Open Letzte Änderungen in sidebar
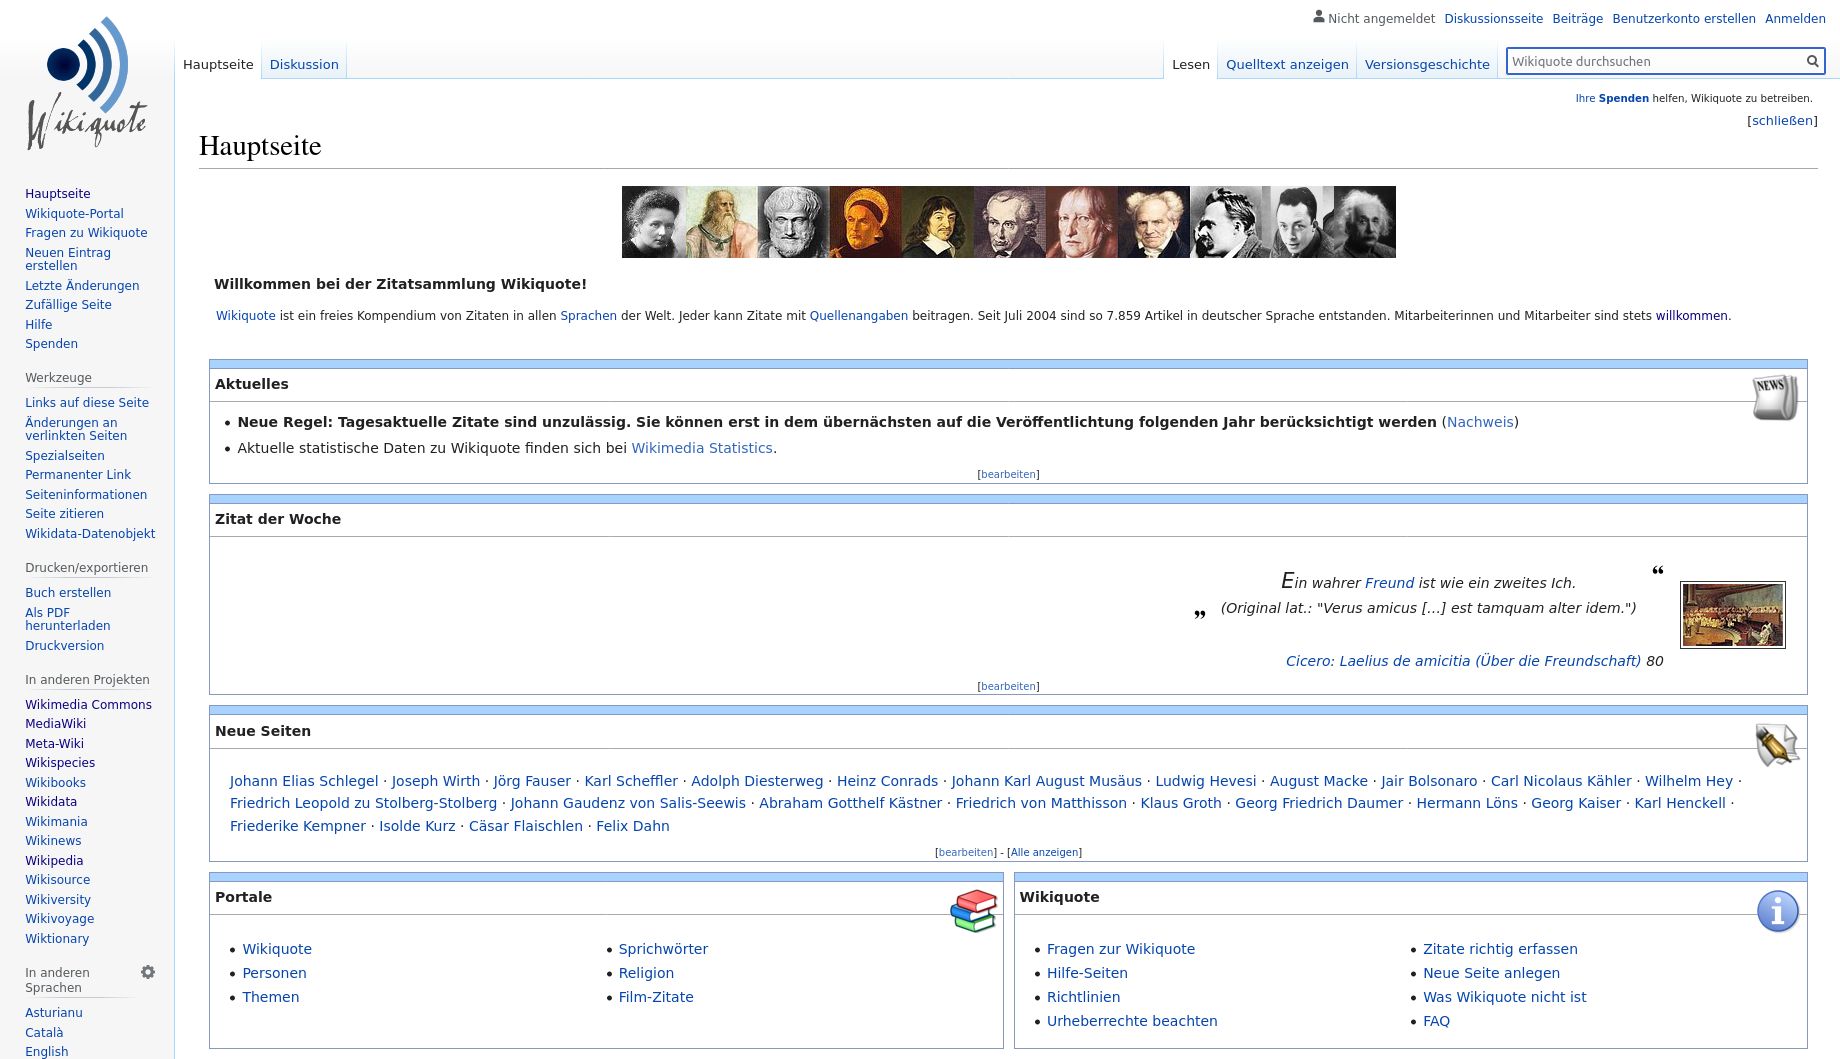 (82, 285)
